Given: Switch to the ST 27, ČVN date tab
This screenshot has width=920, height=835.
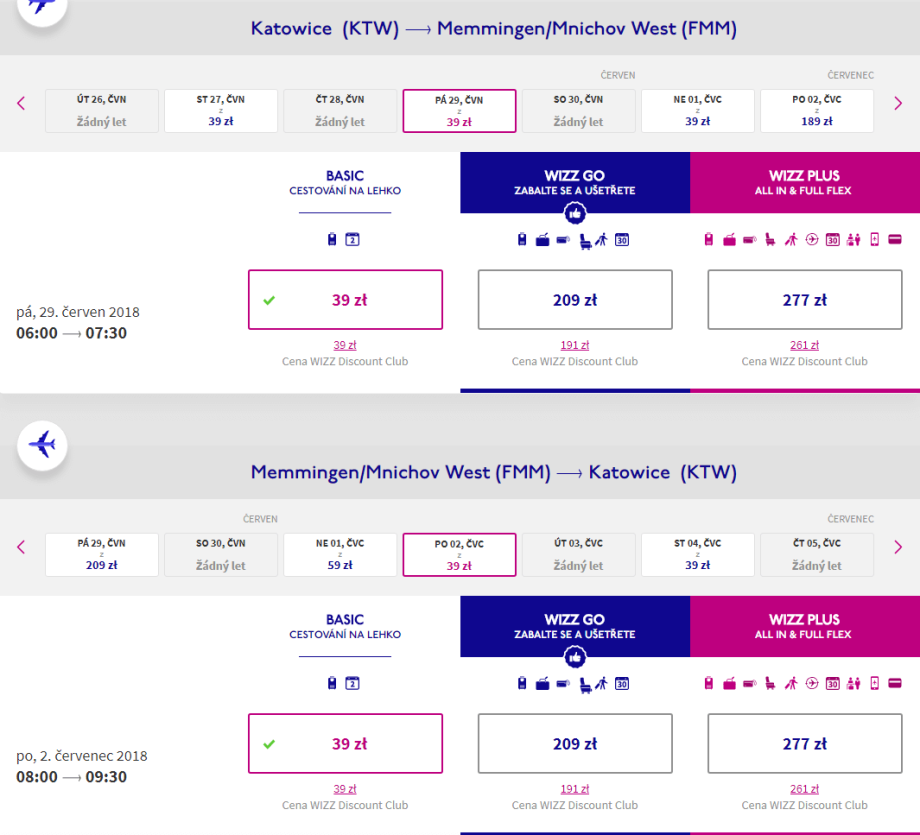Looking at the screenshot, I should tap(221, 111).
